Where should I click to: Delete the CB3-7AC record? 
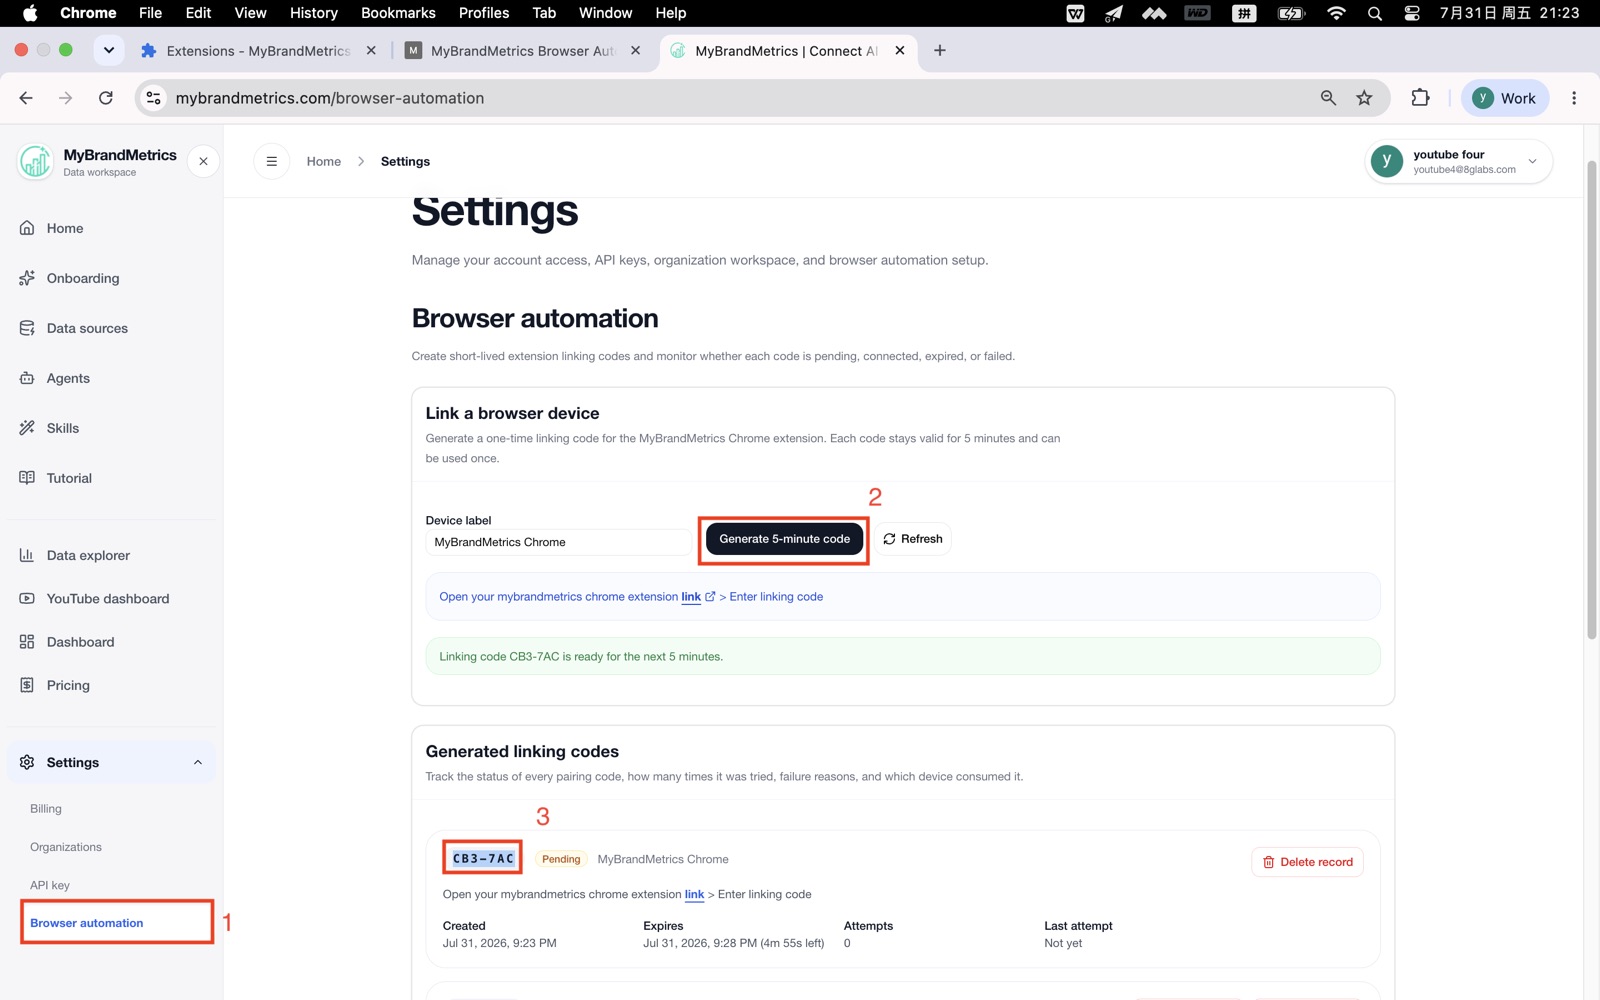click(x=1307, y=862)
